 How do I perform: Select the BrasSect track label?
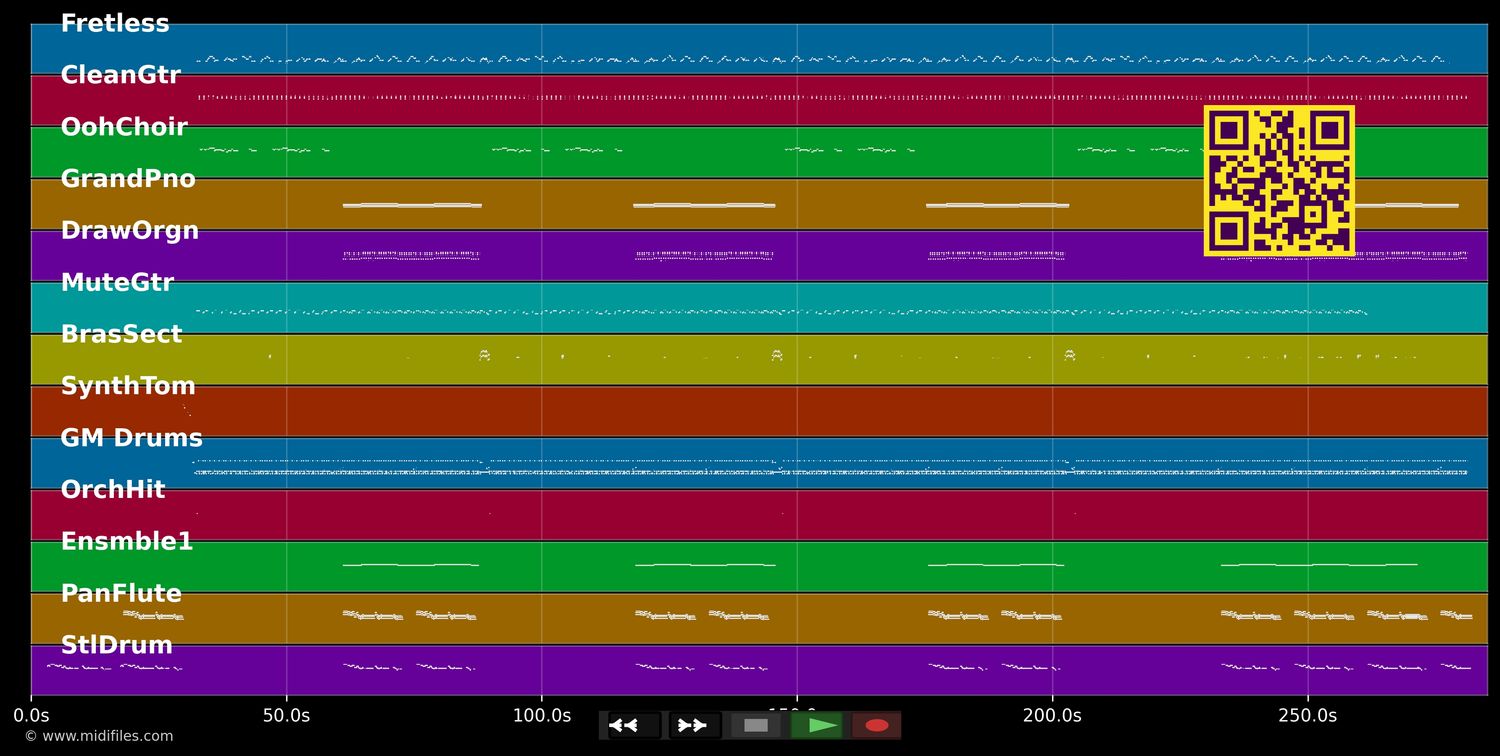[x=121, y=335]
